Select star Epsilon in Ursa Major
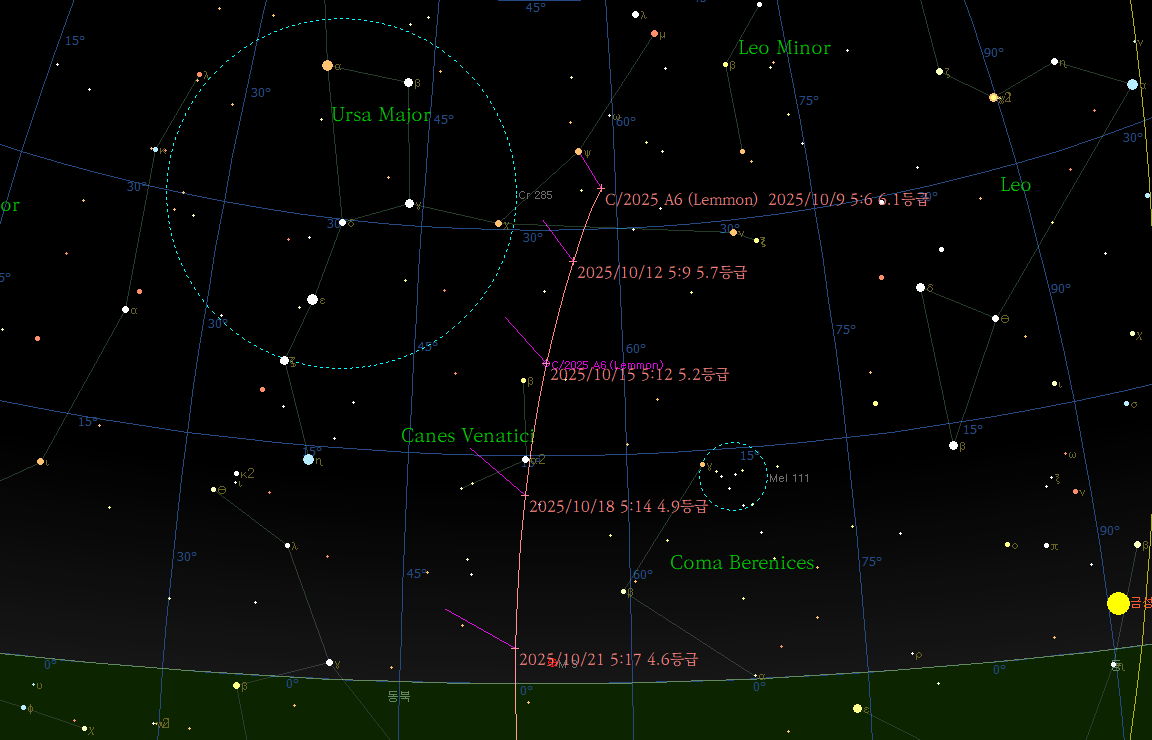Image resolution: width=1152 pixels, height=740 pixels. [x=312, y=299]
